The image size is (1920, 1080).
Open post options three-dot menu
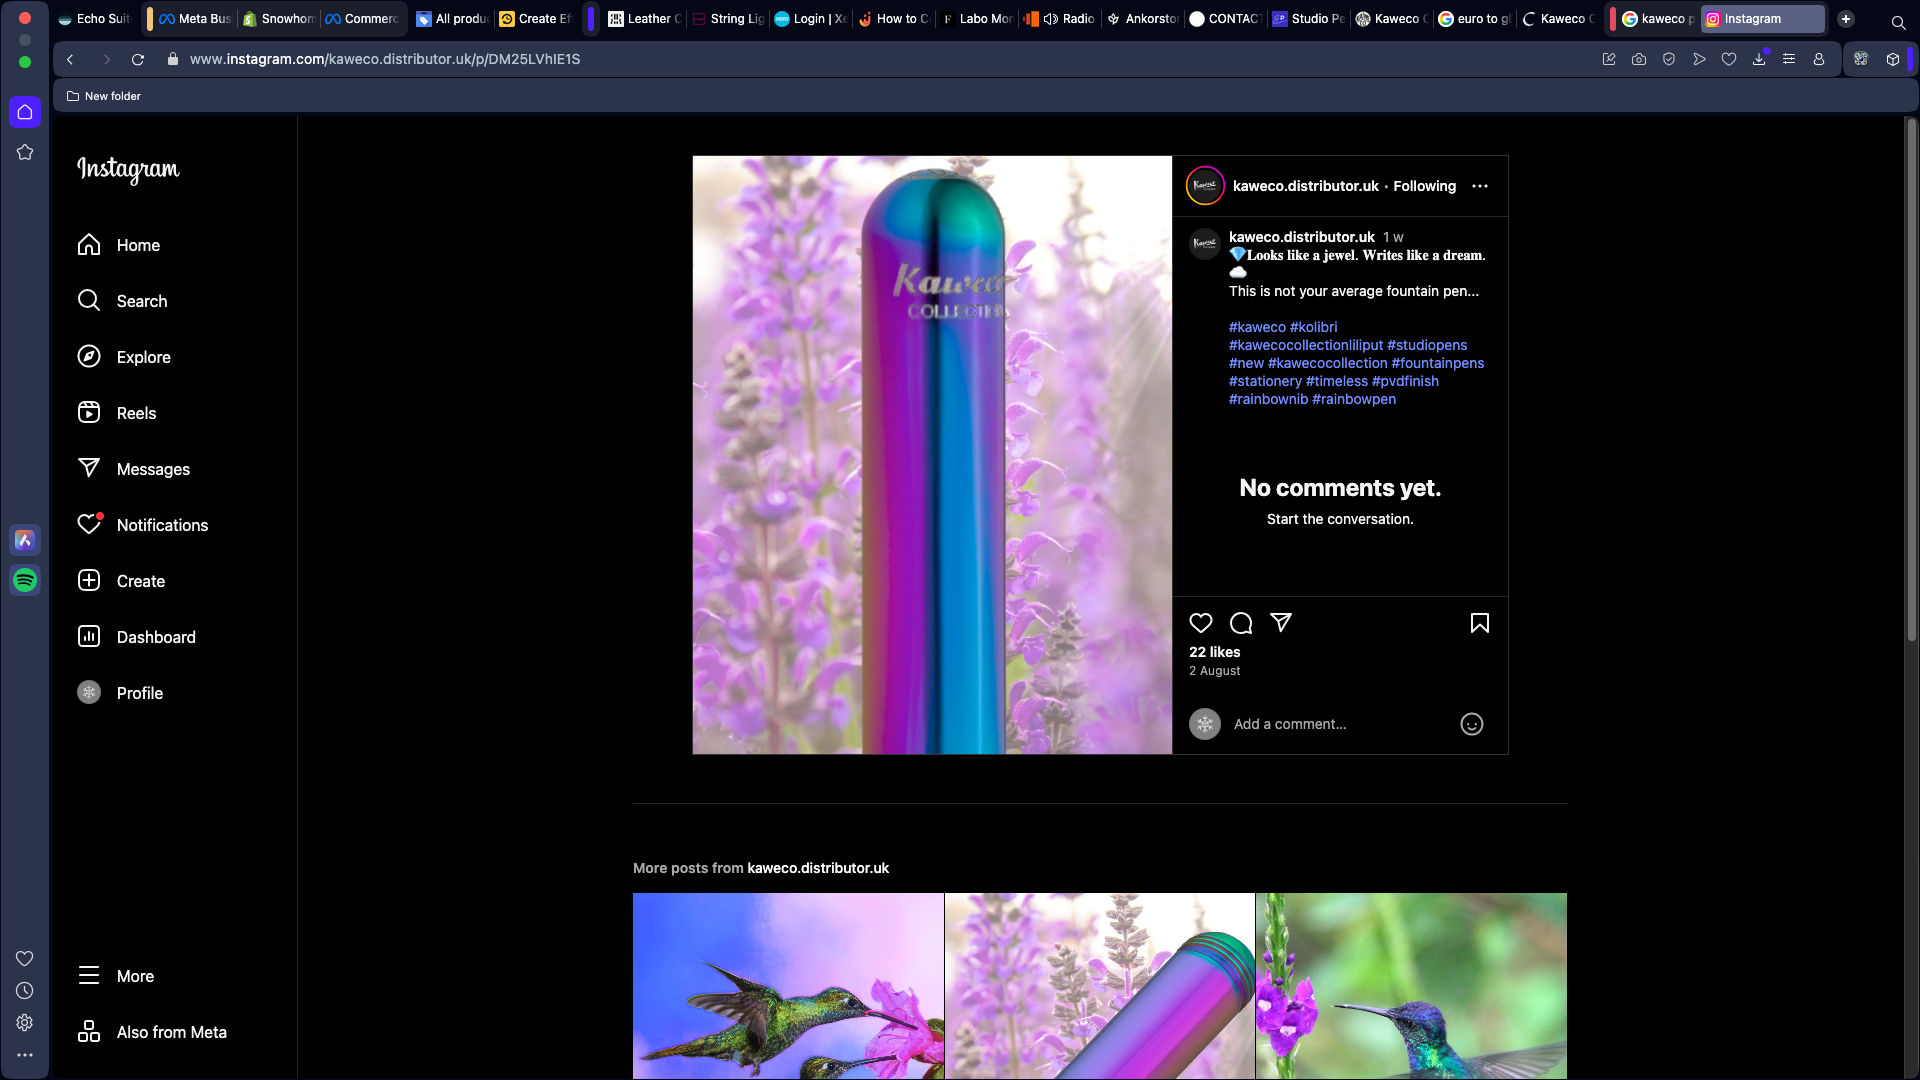(x=1480, y=186)
